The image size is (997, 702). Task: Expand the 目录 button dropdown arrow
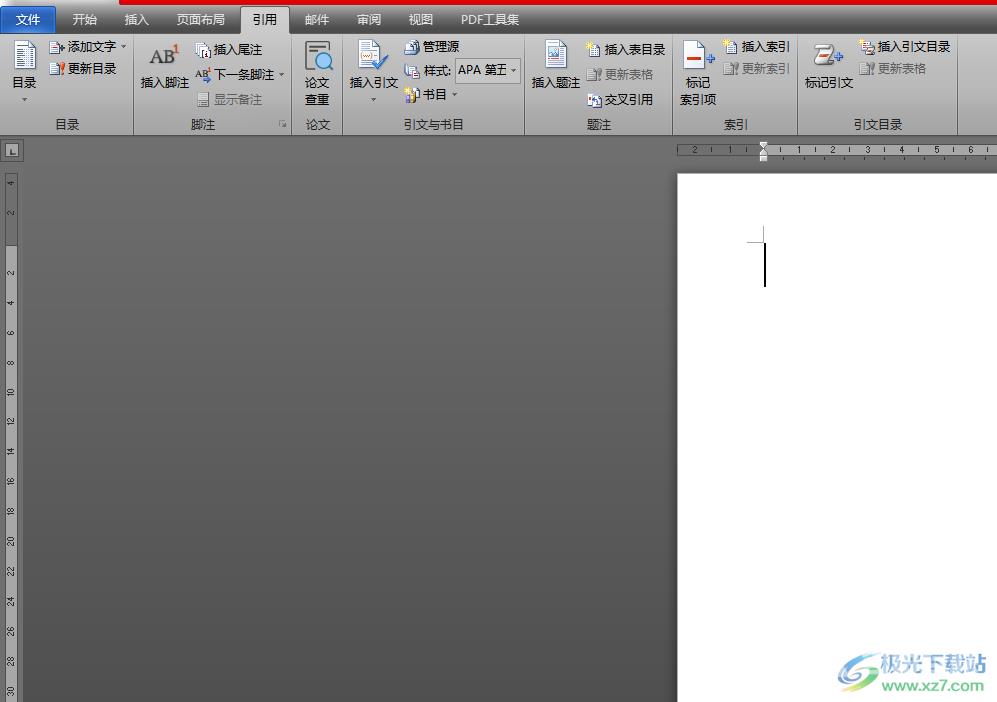[25, 100]
